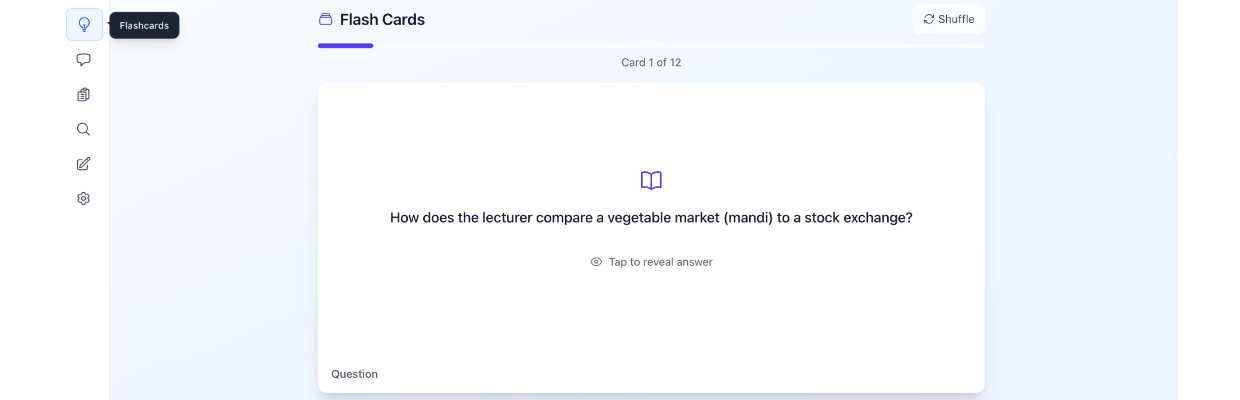This screenshot has width=1240, height=400.
Task: Click the dark Flashcards tooltip
Action: (x=144, y=25)
